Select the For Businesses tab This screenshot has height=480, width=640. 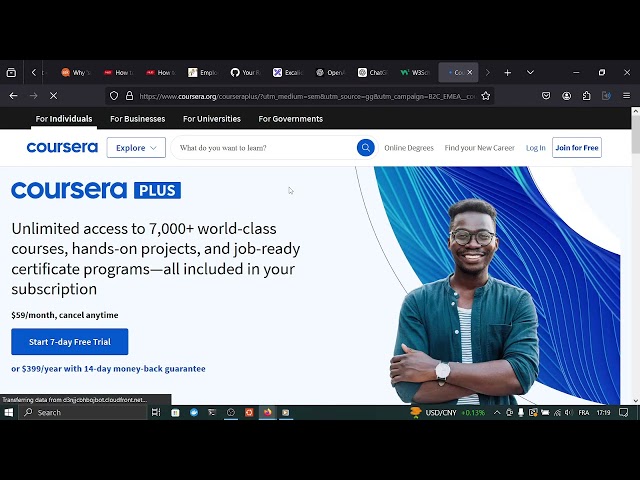click(138, 119)
